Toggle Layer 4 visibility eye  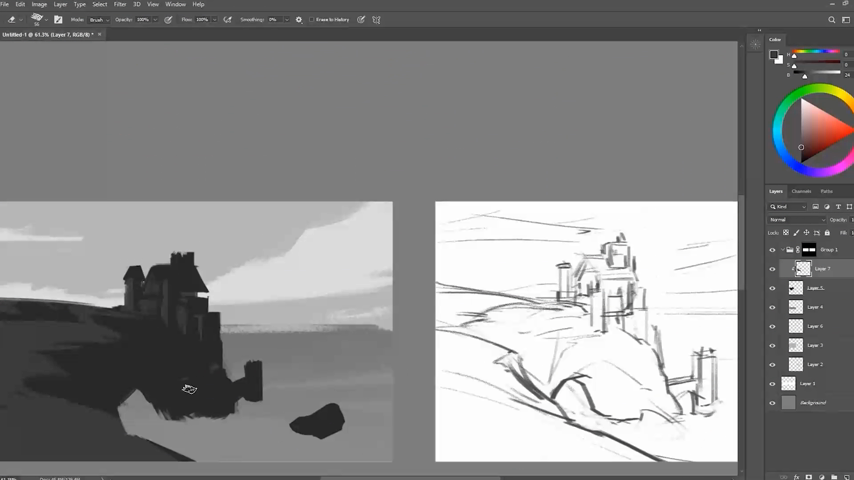772,307
